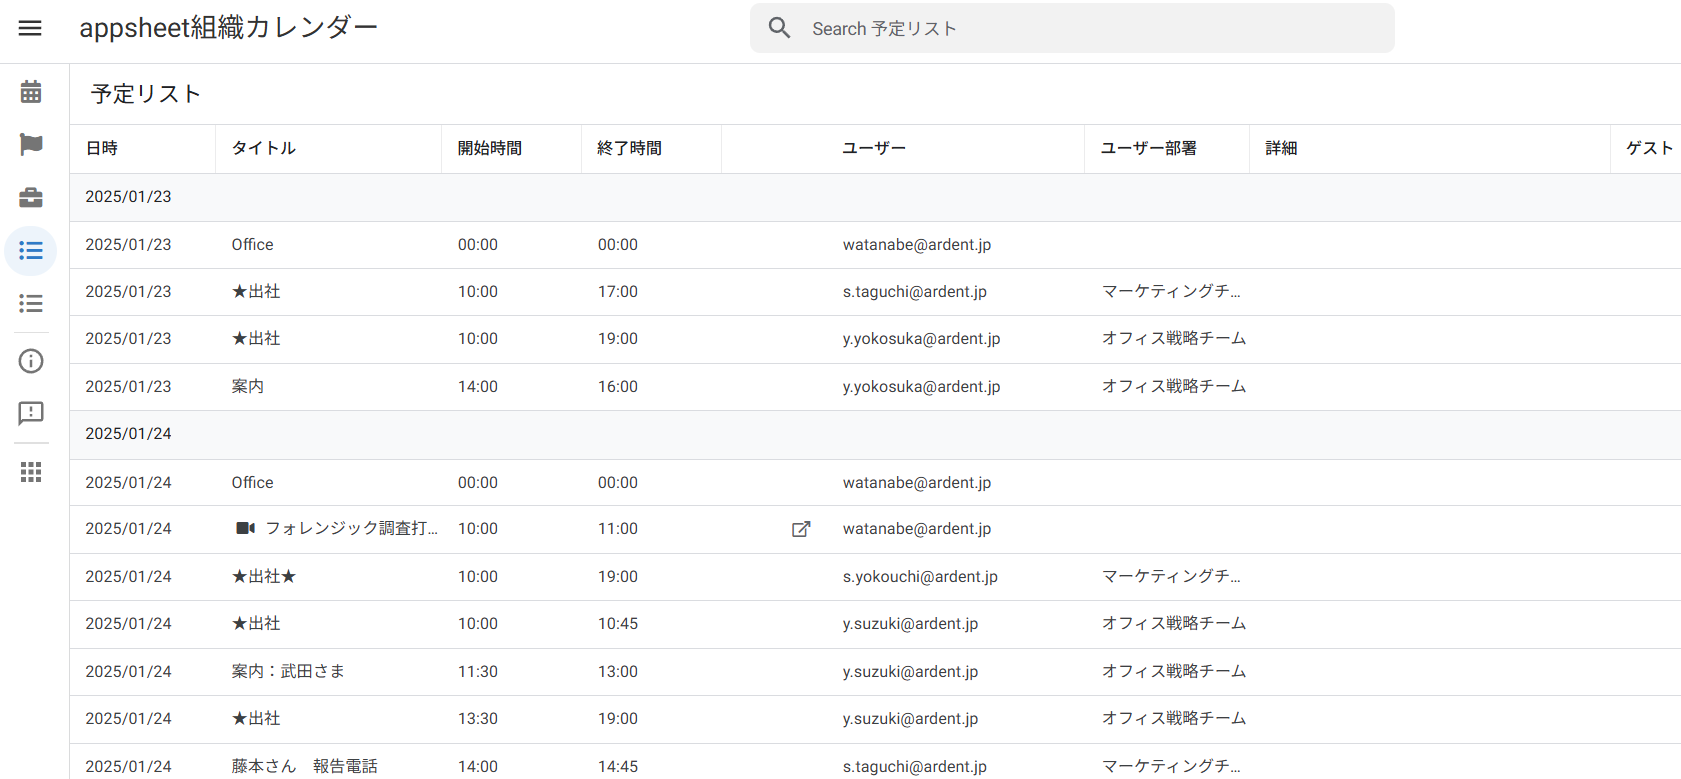Click the highlighted list view icon
The width and height of the screenshot is (1681, 779).
[31, 251]
